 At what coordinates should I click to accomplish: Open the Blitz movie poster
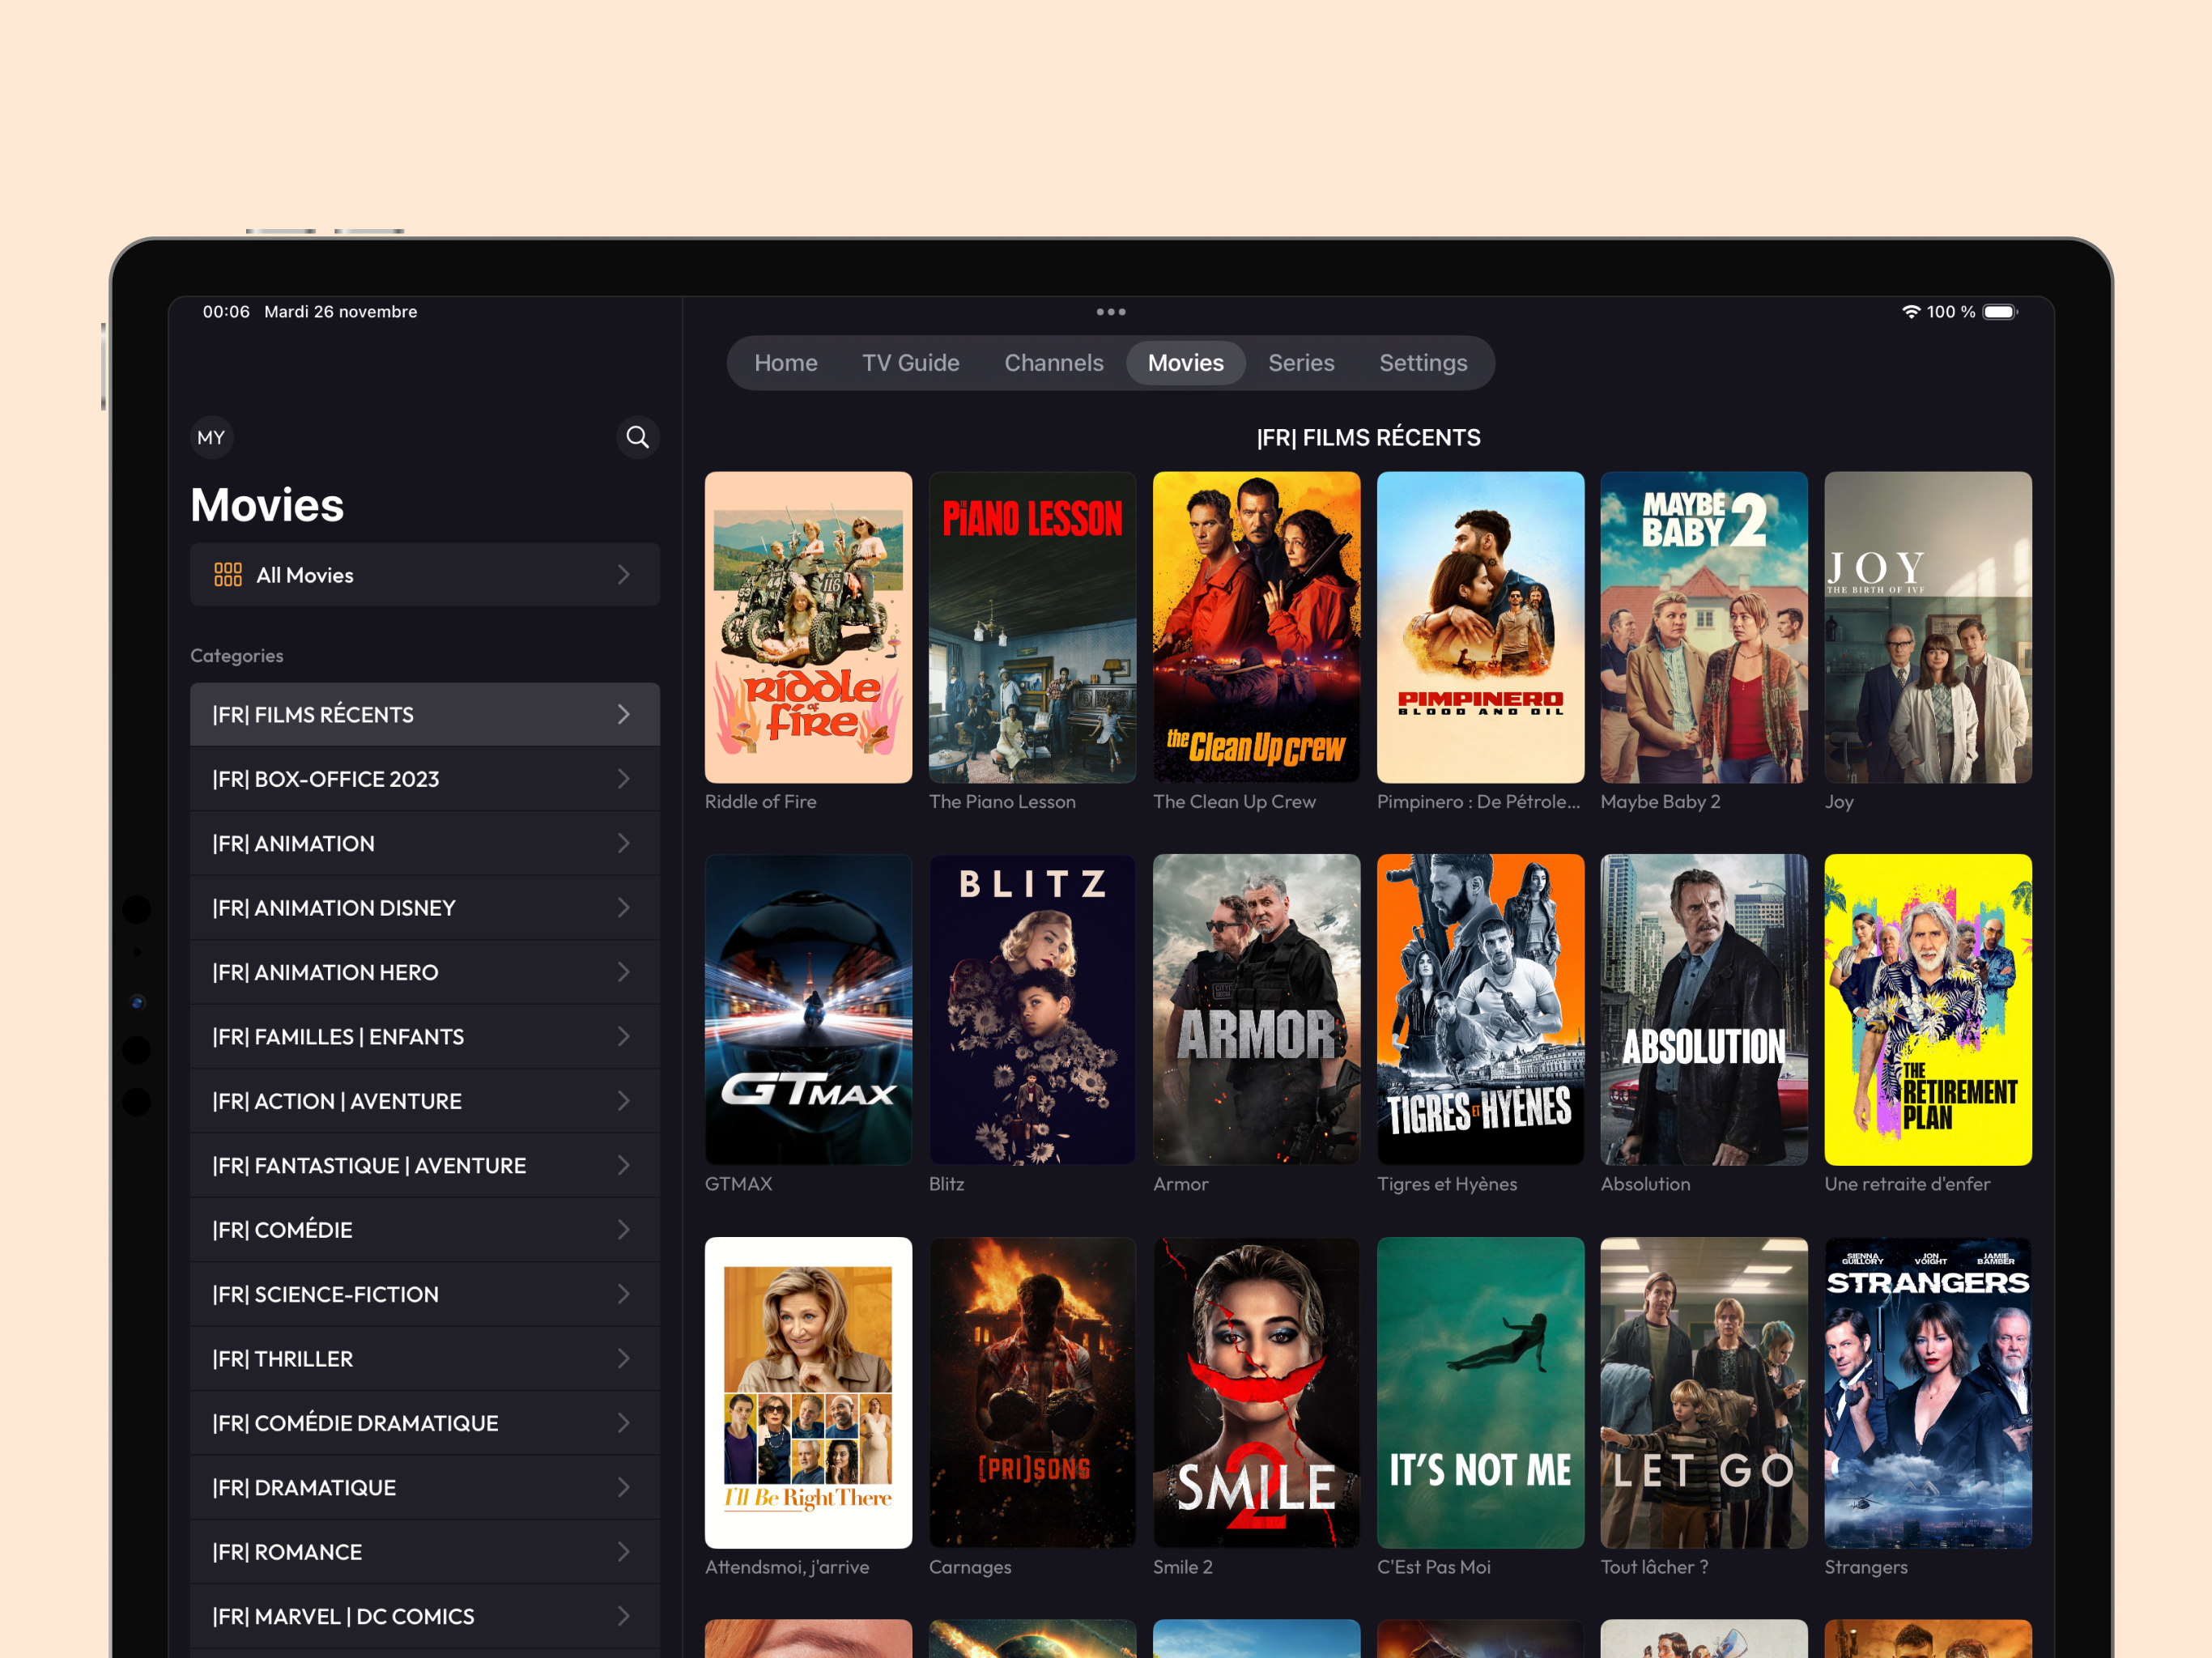point(1032,1009)
